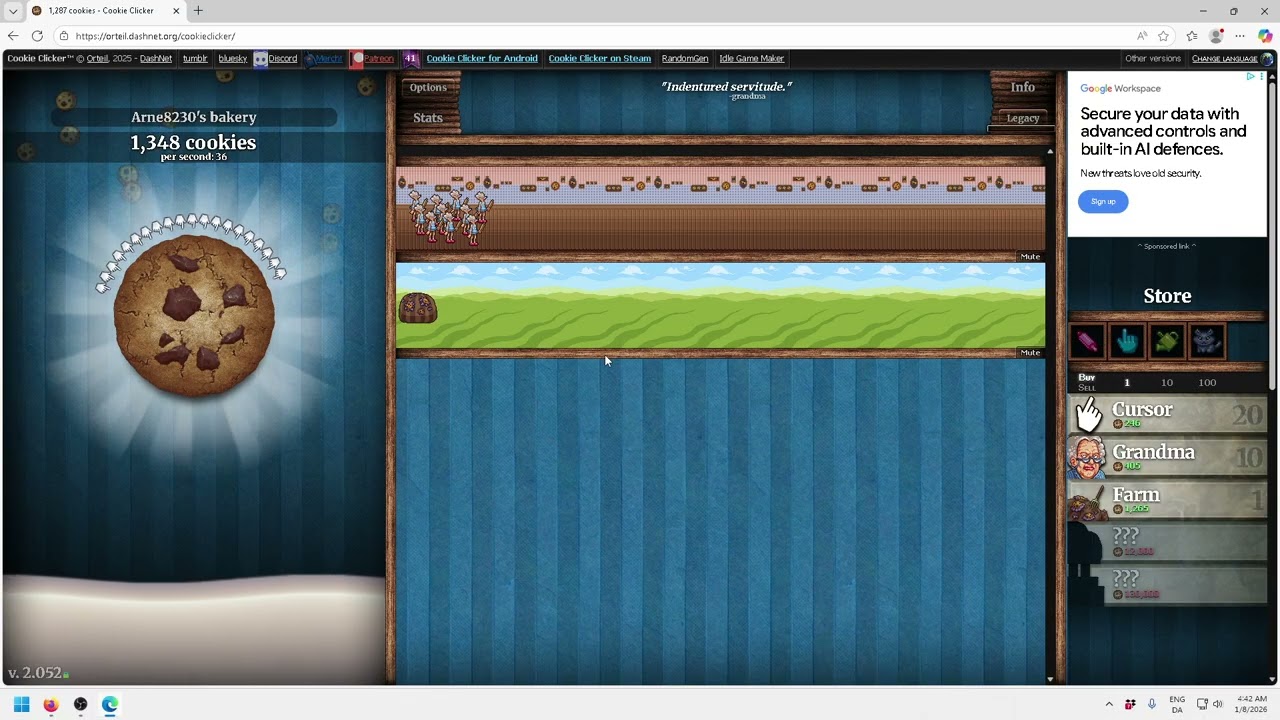
Task: Buy the kitten upgrade in store
Action: tap(1207, 342)
